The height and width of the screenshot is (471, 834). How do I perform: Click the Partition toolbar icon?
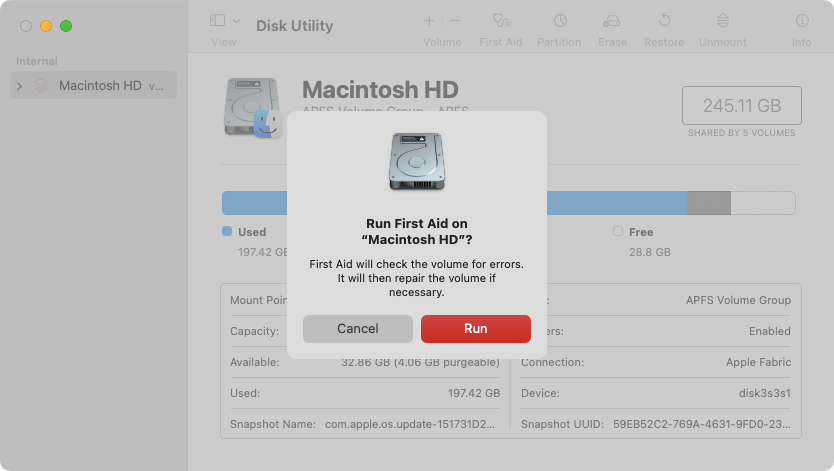pos(560,21)
